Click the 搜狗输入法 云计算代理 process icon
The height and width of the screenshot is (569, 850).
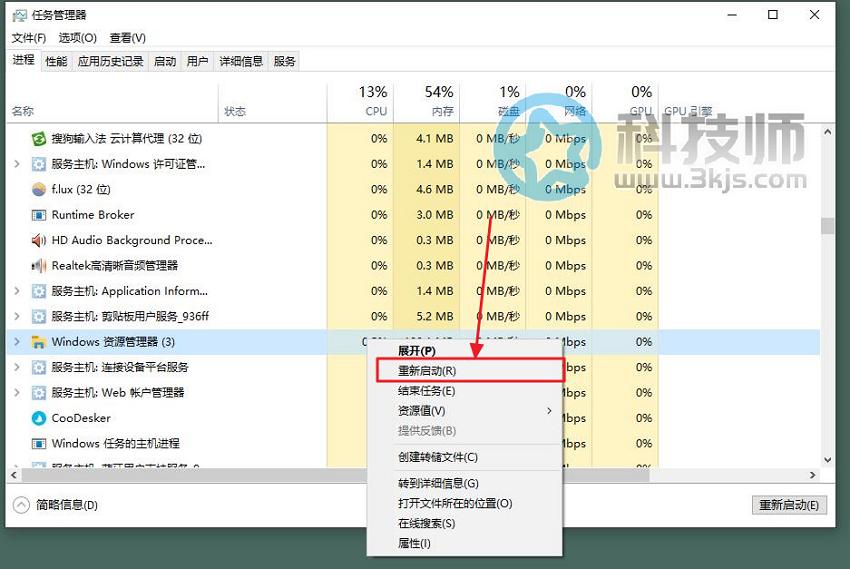pyautogui.click(x=38, y=139)
